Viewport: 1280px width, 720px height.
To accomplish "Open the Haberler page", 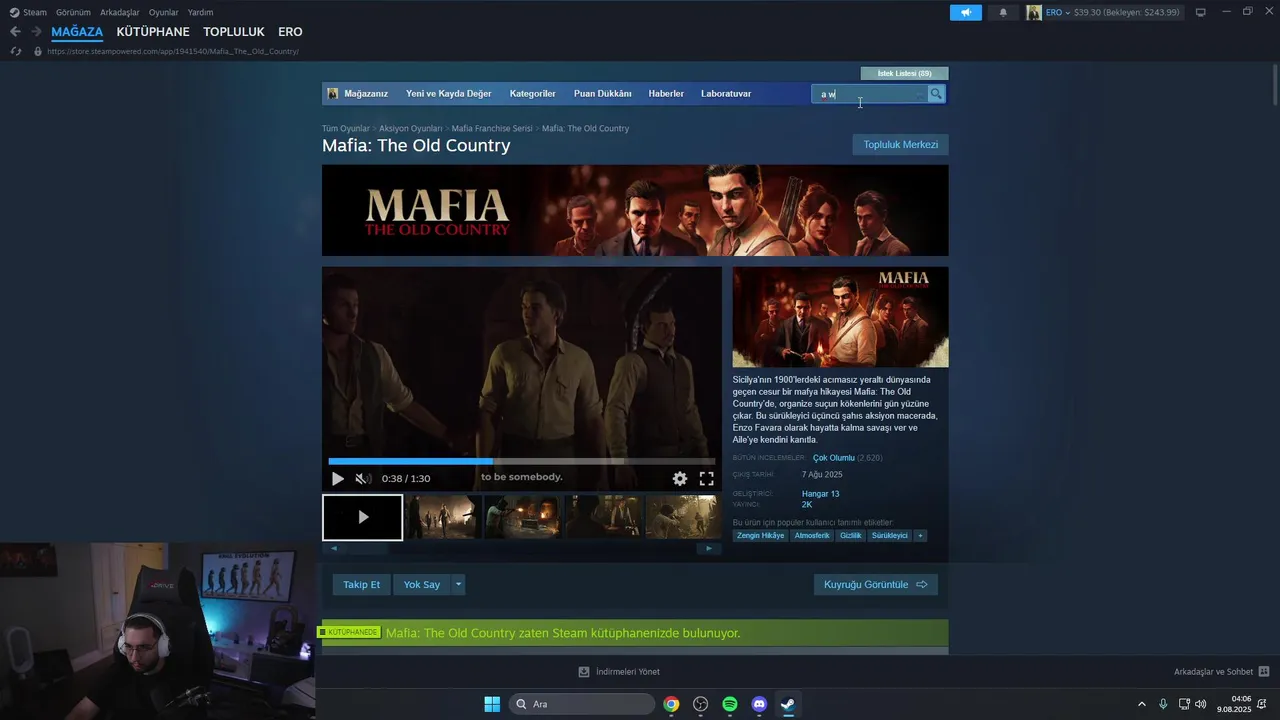I will click(x=666, y=94).
